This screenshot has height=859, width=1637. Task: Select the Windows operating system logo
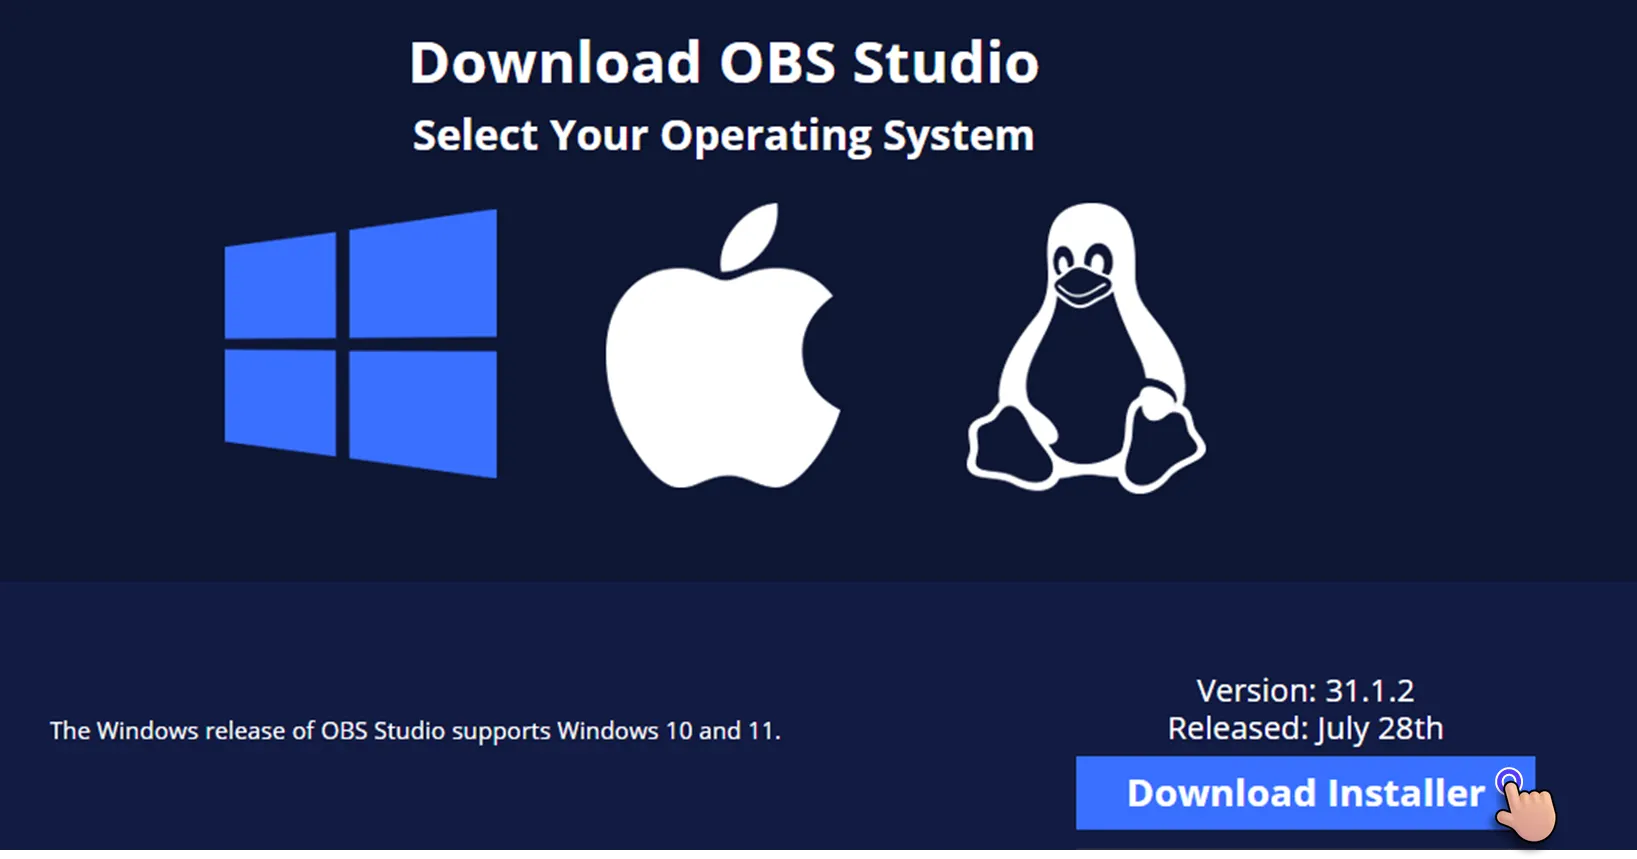click(361, 343)
